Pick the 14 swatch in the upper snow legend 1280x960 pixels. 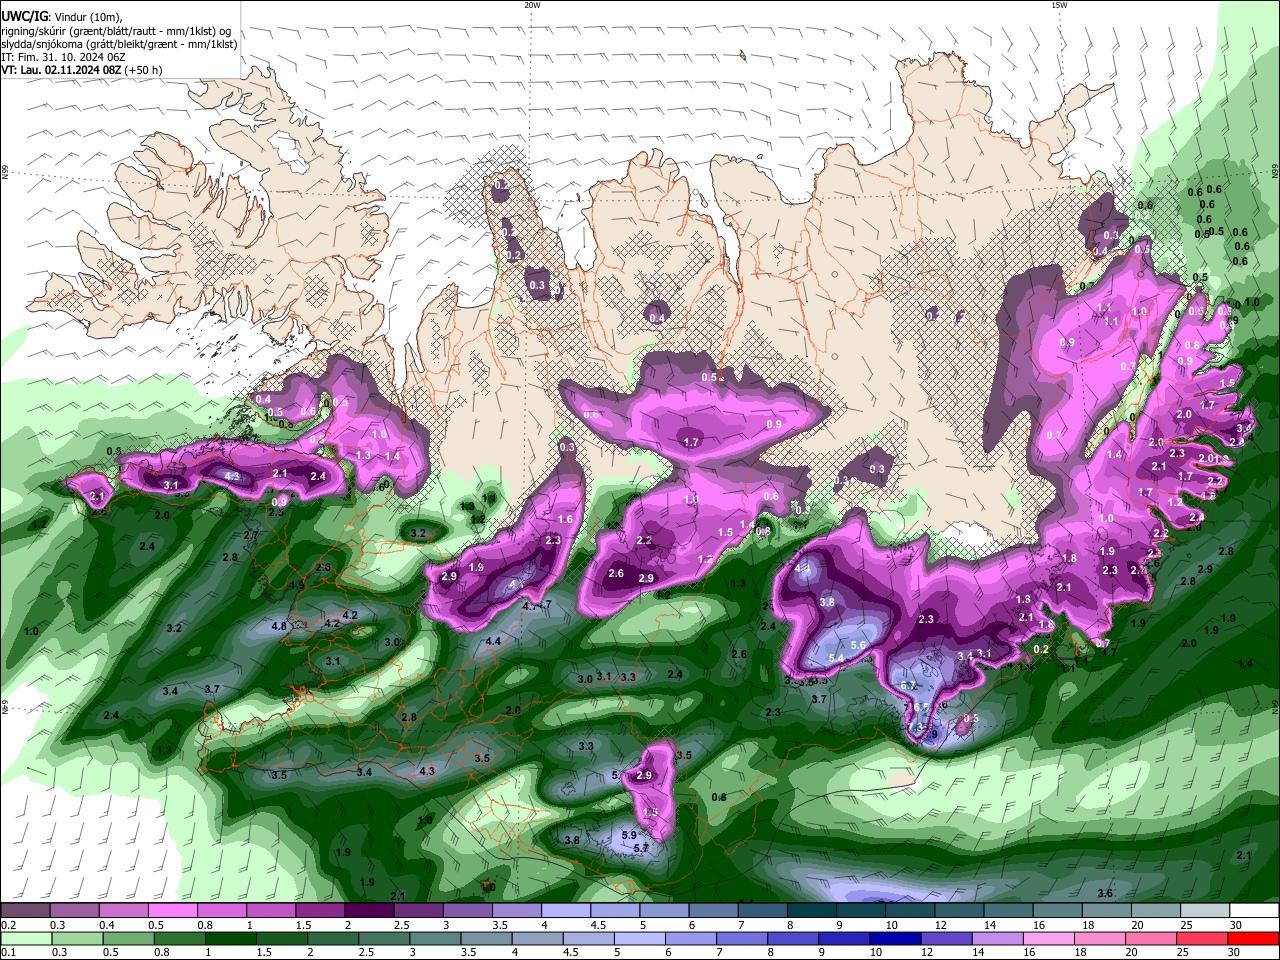pyautogui.click(x=1008, y=911)
